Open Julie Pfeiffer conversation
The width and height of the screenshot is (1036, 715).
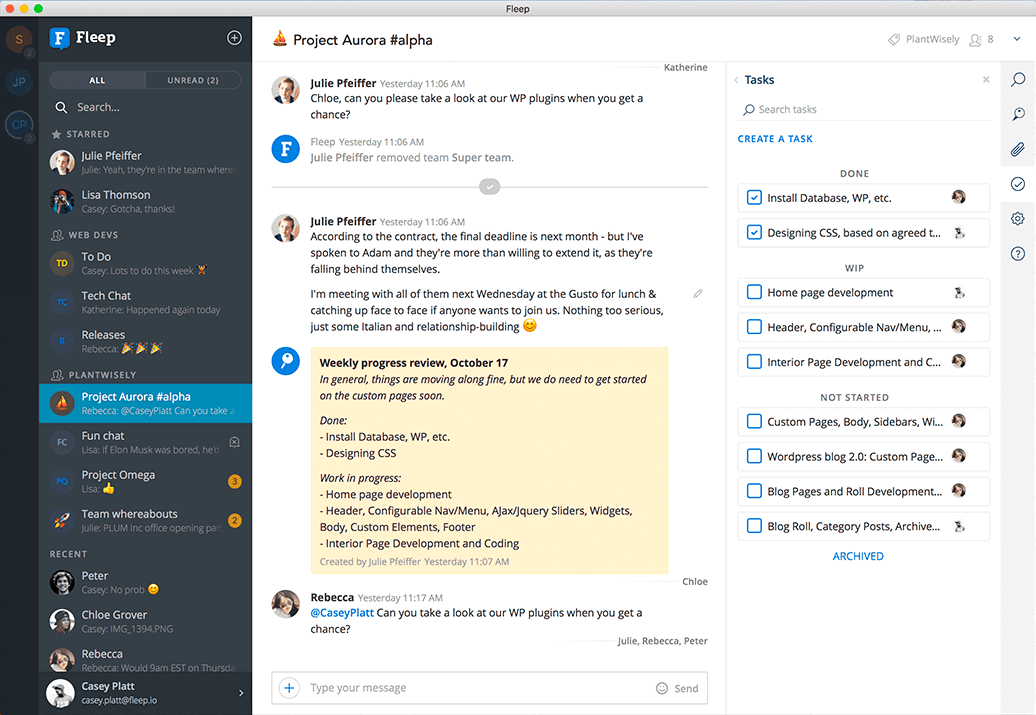tap(145, 163)
